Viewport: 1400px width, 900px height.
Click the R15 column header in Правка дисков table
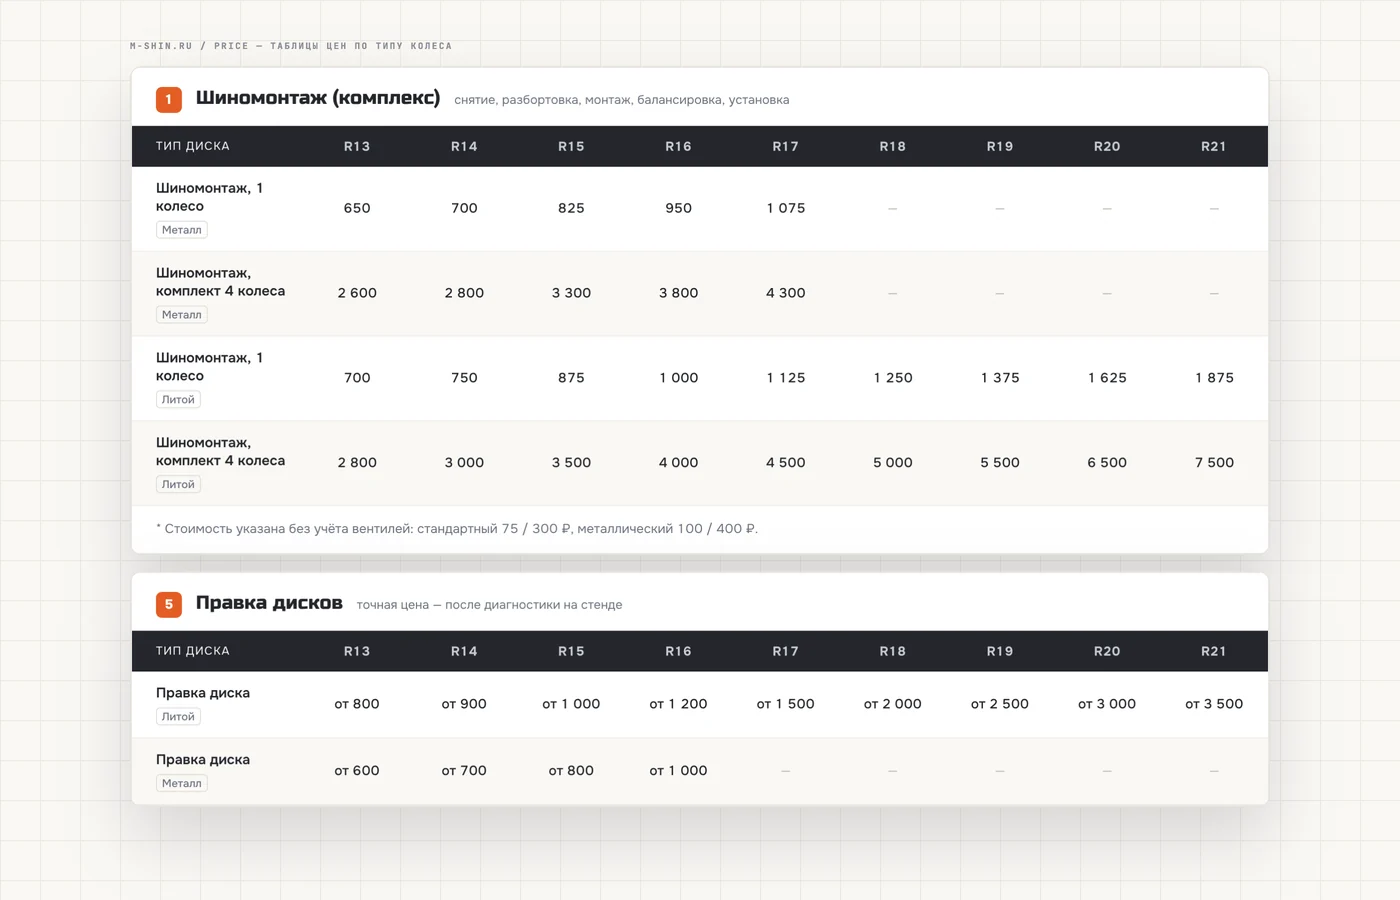click(571, 651)
